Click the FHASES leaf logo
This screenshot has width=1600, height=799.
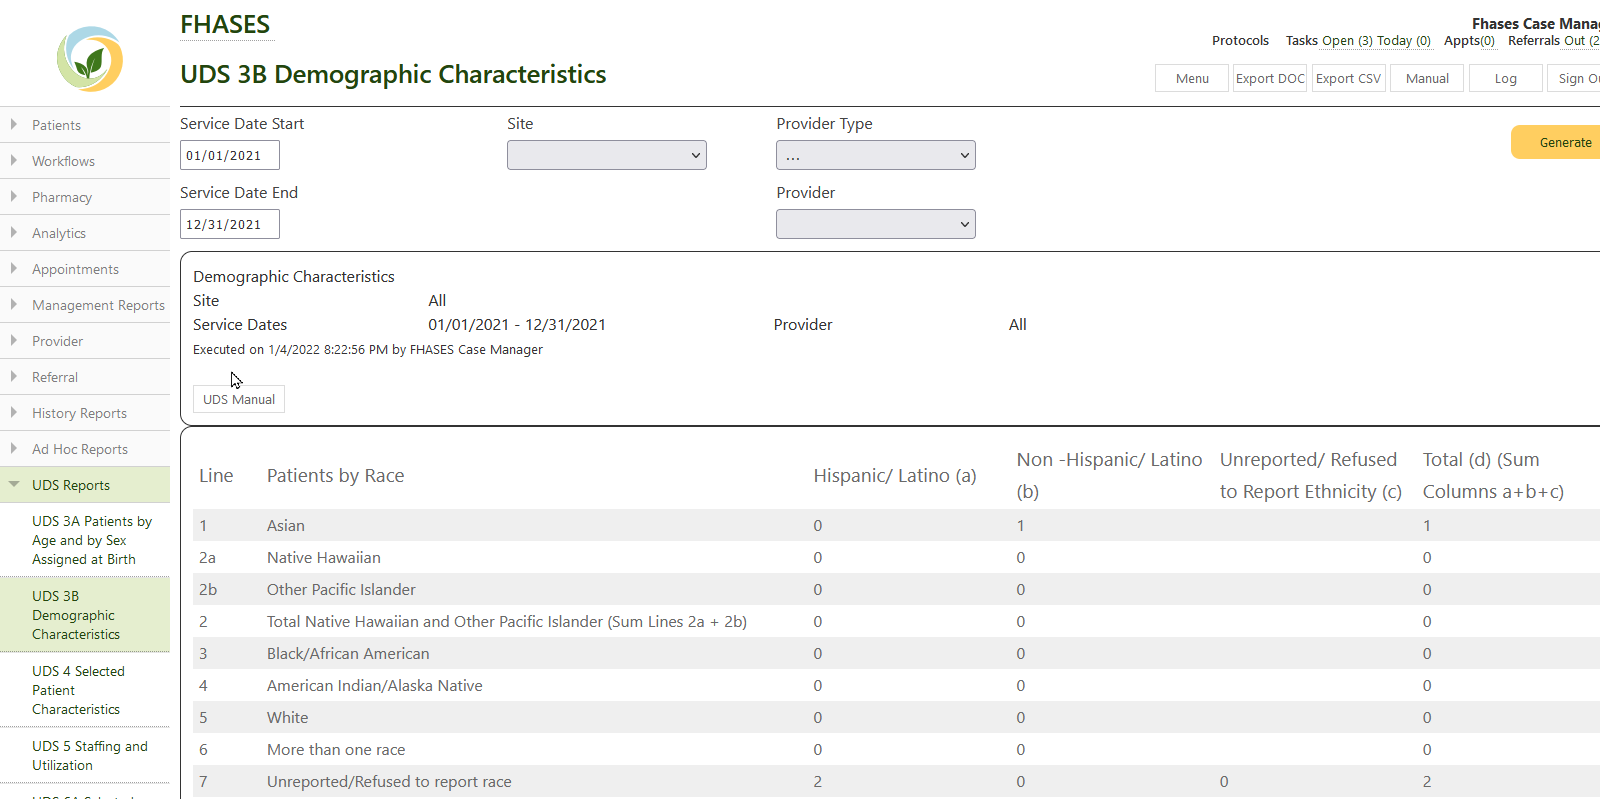pos(90,59)
